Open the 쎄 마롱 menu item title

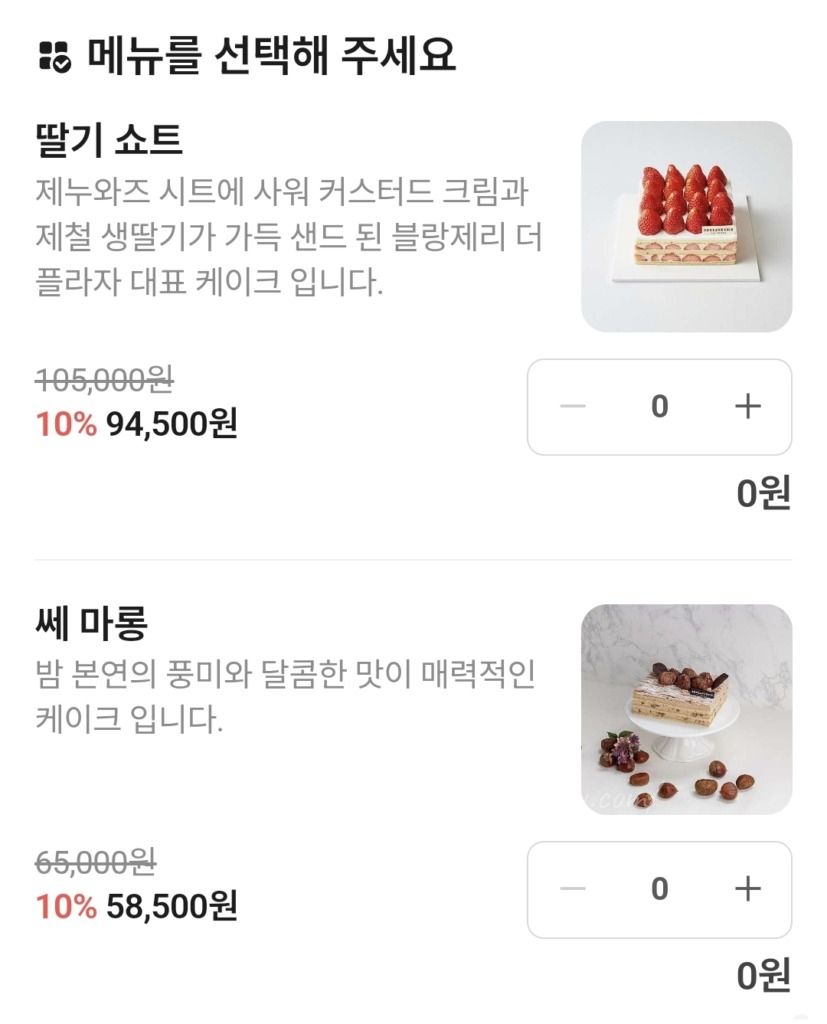coord(91,623)
